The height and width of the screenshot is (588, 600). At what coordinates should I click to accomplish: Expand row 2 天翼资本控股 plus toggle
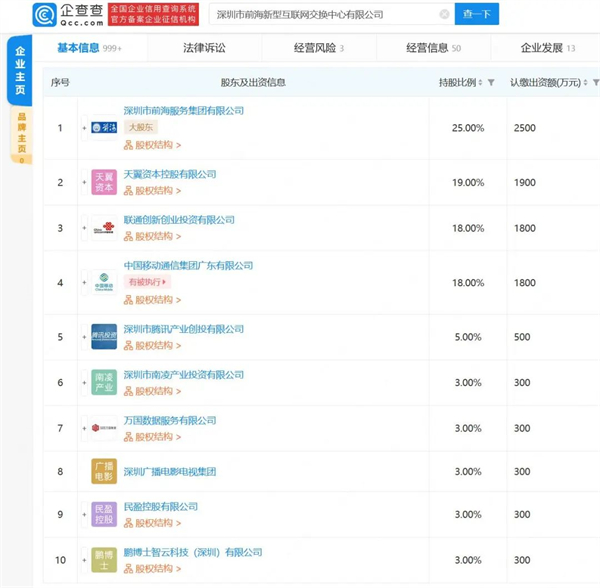[84, 182]
